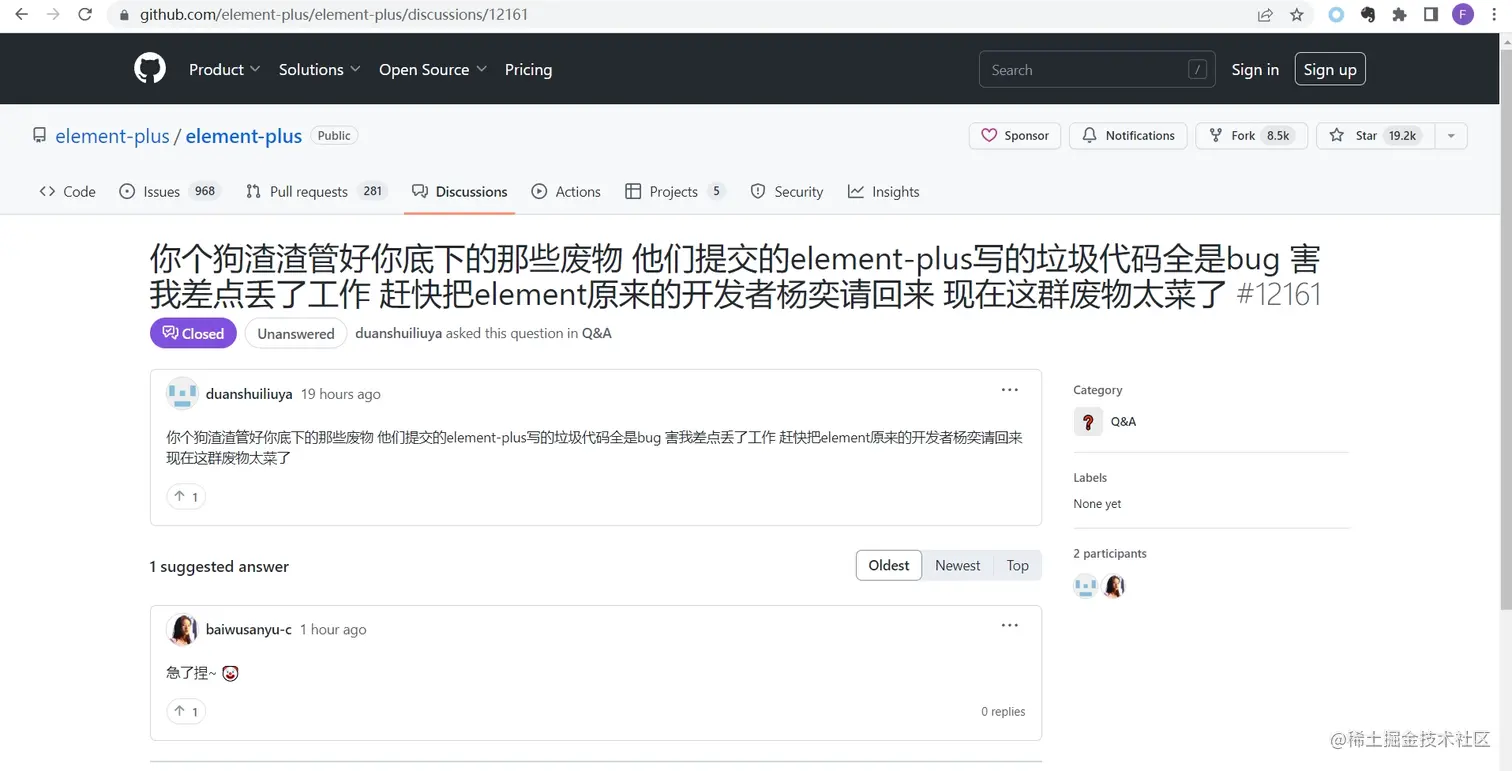Sort answers by Newest
The height and width of the screenshot is (771, 1512).
tap(958, 565)
